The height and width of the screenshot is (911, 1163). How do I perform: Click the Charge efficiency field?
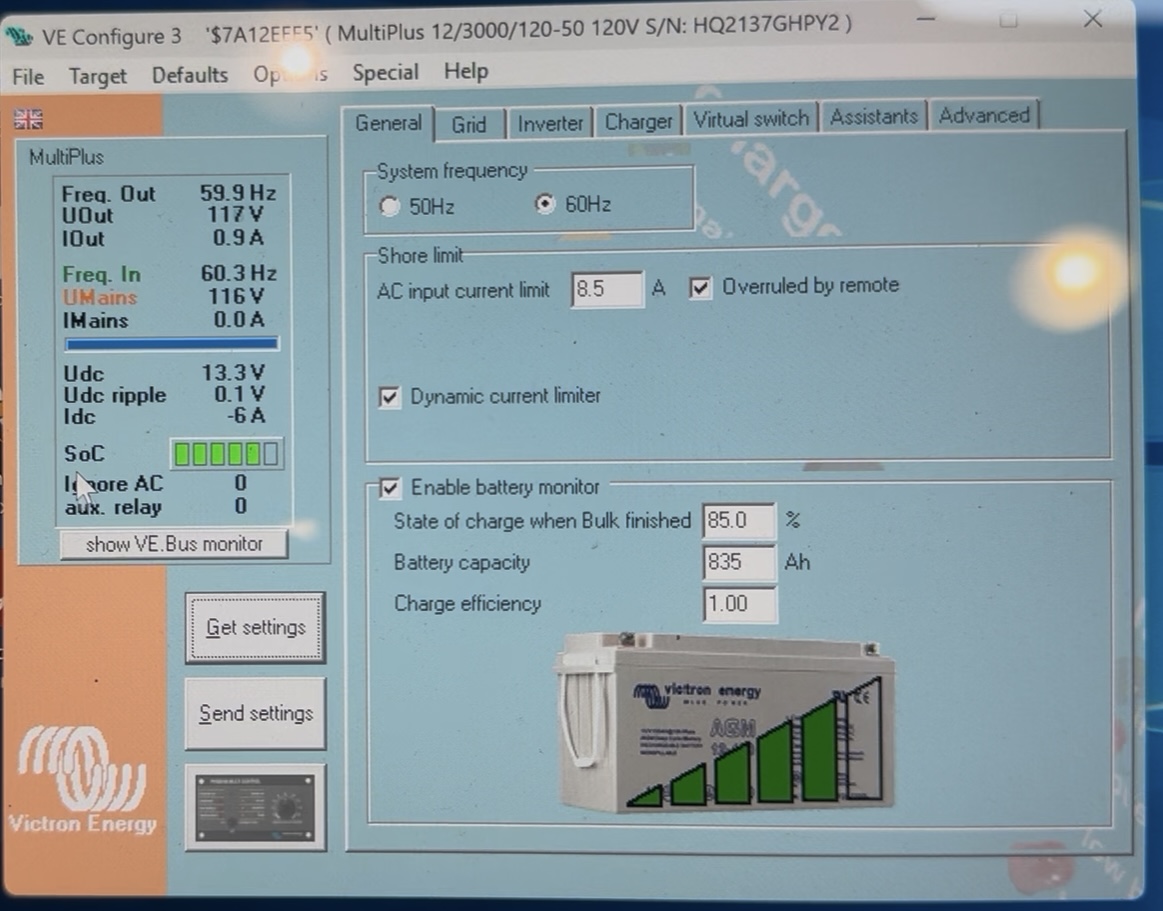point(738,604)
